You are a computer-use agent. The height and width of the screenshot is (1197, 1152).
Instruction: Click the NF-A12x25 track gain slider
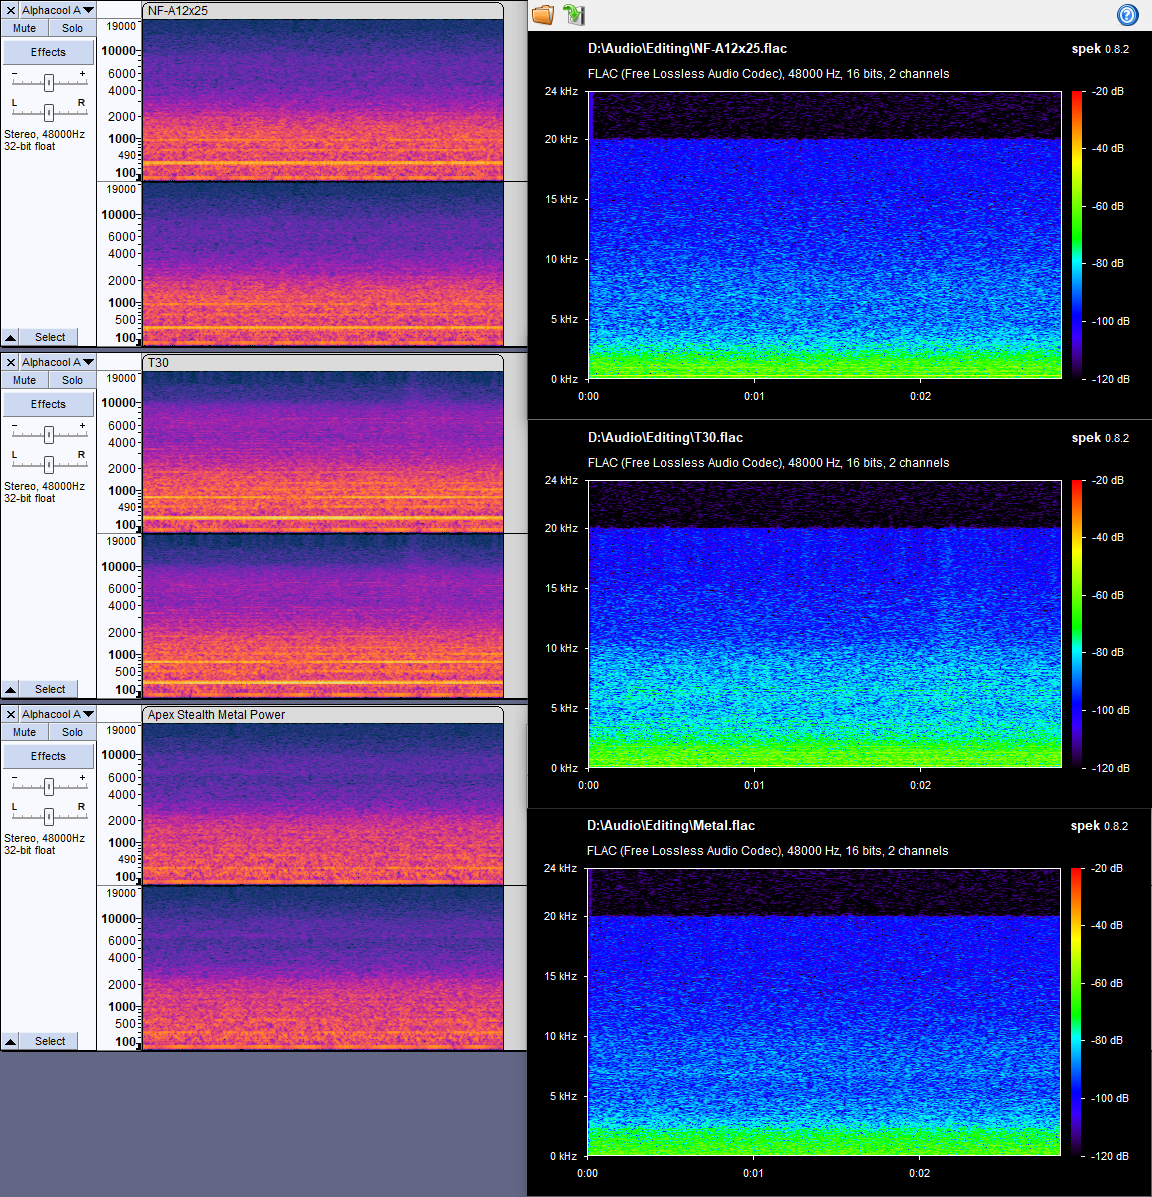pos(49,82)
